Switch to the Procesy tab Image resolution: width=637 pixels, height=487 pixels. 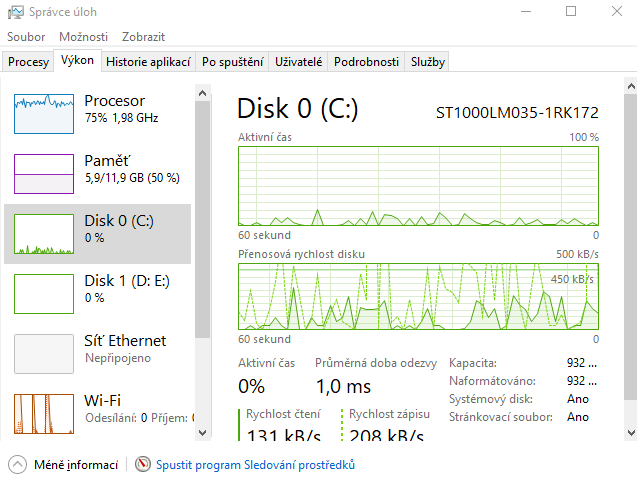29,62
